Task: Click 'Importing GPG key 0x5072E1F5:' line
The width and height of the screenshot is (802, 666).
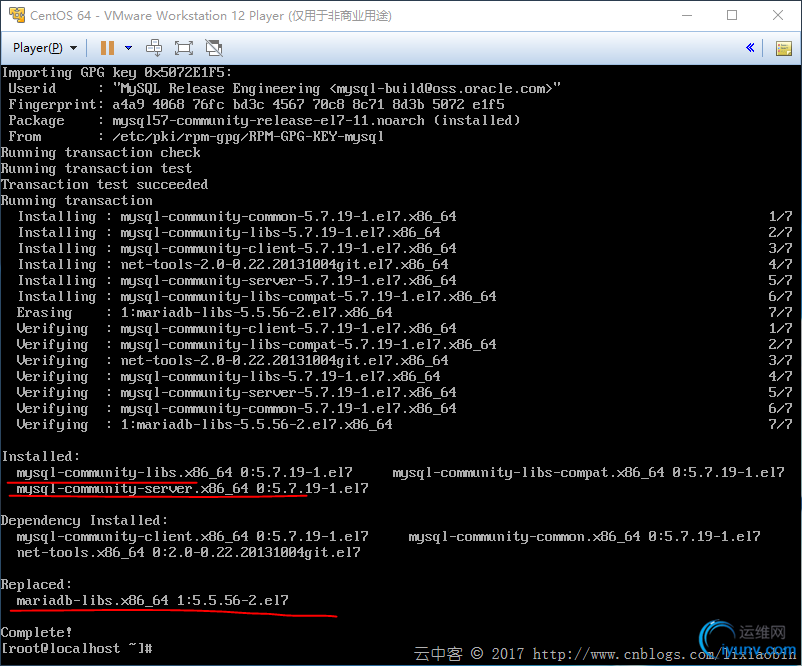Action: coord(117,73)
